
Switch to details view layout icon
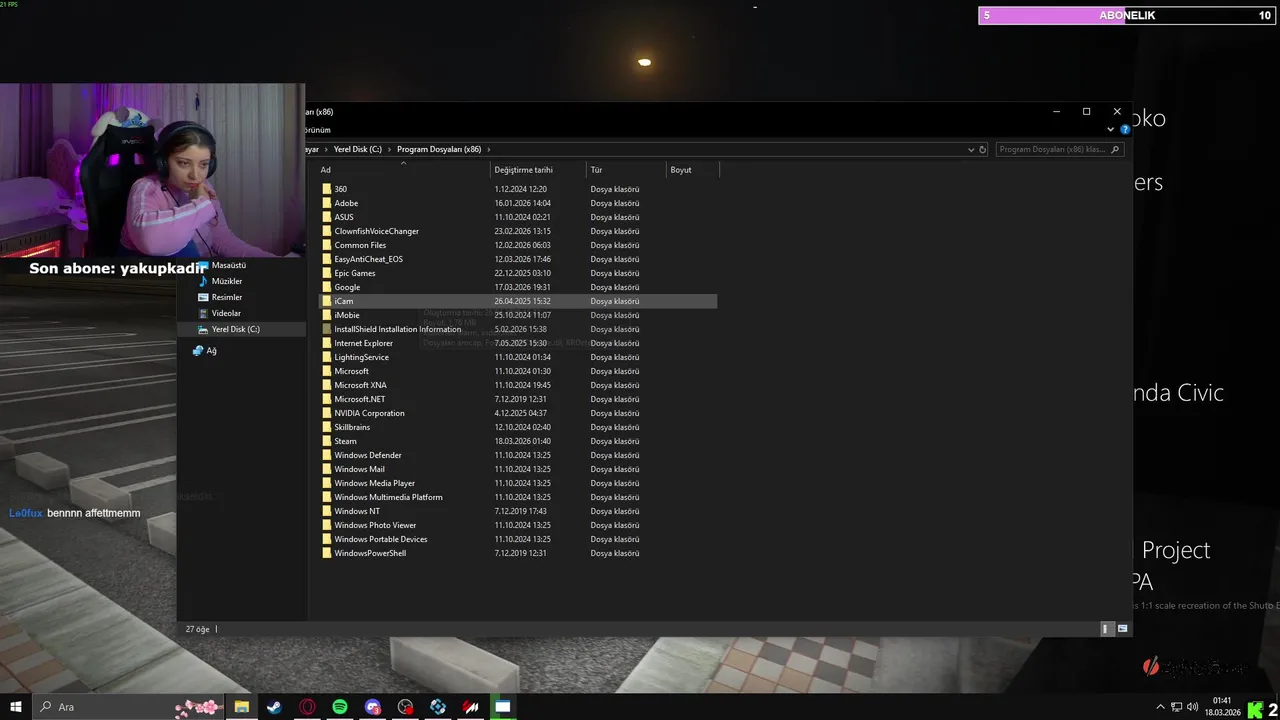1106,629
